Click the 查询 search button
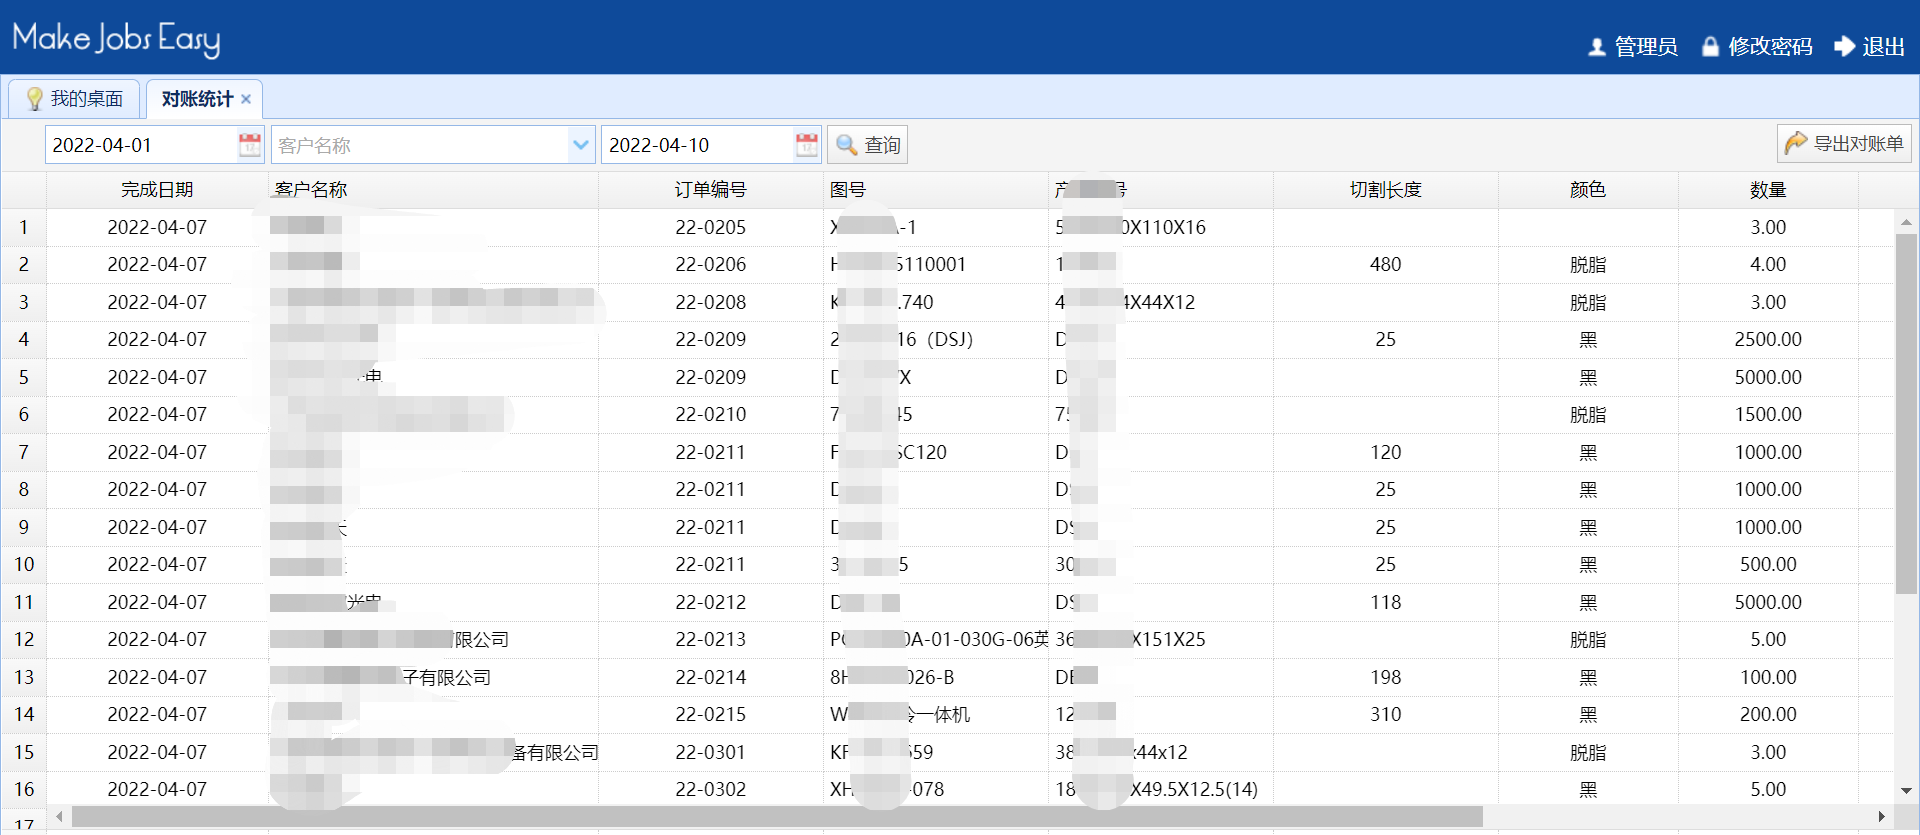This screenshot has height=835, width=1920. click(x=868, y=145)
